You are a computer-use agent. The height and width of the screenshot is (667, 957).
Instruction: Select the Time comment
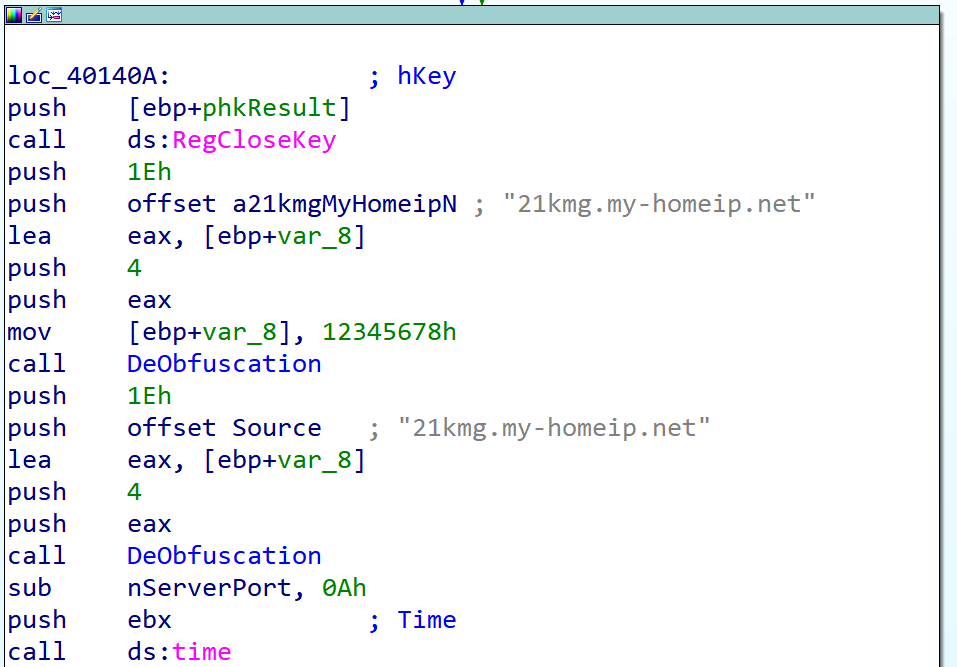(427, 620)
